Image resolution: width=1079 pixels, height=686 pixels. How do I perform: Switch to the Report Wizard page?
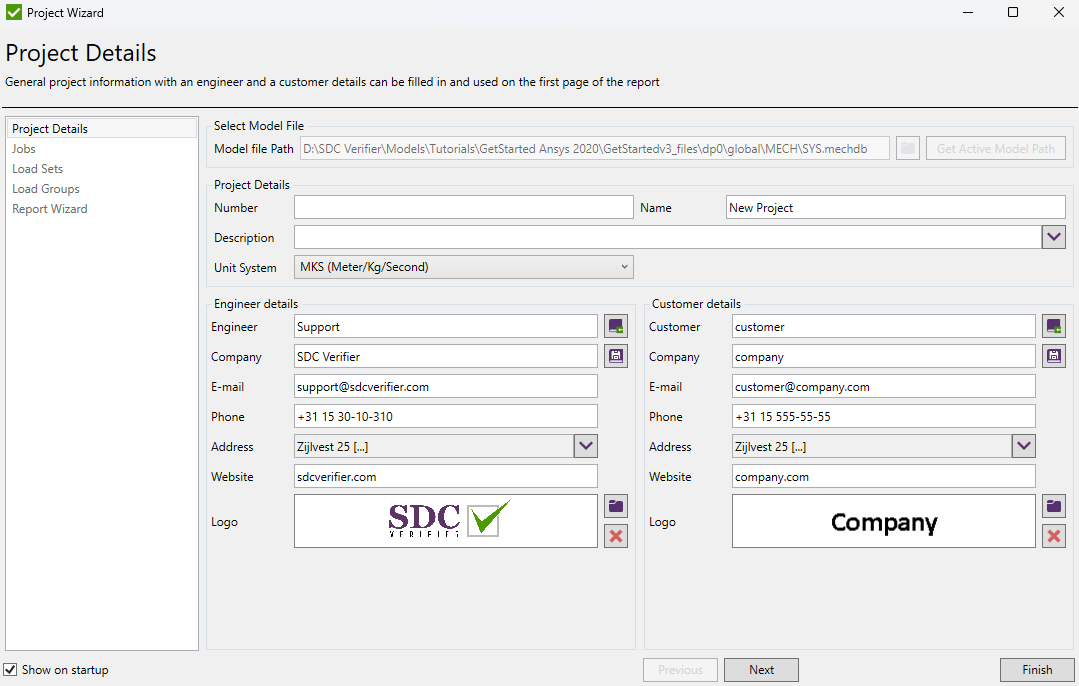(50, 208)
